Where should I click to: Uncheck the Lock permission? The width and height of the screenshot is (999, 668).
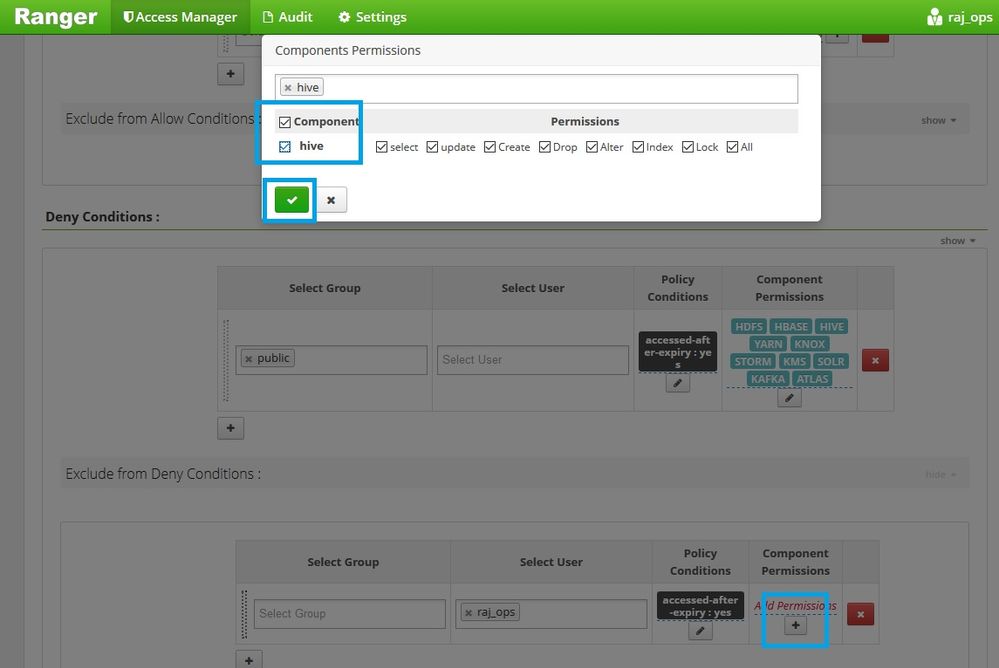[687, 147]
